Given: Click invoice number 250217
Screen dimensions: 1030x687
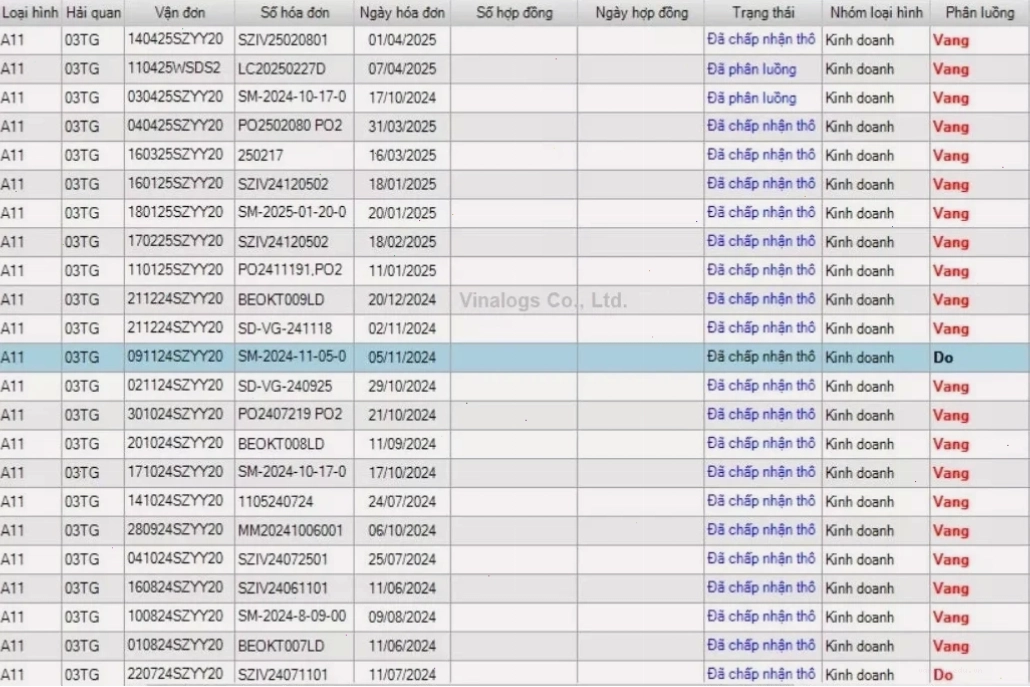Looking at the screenshot, I should coord(261,156).
